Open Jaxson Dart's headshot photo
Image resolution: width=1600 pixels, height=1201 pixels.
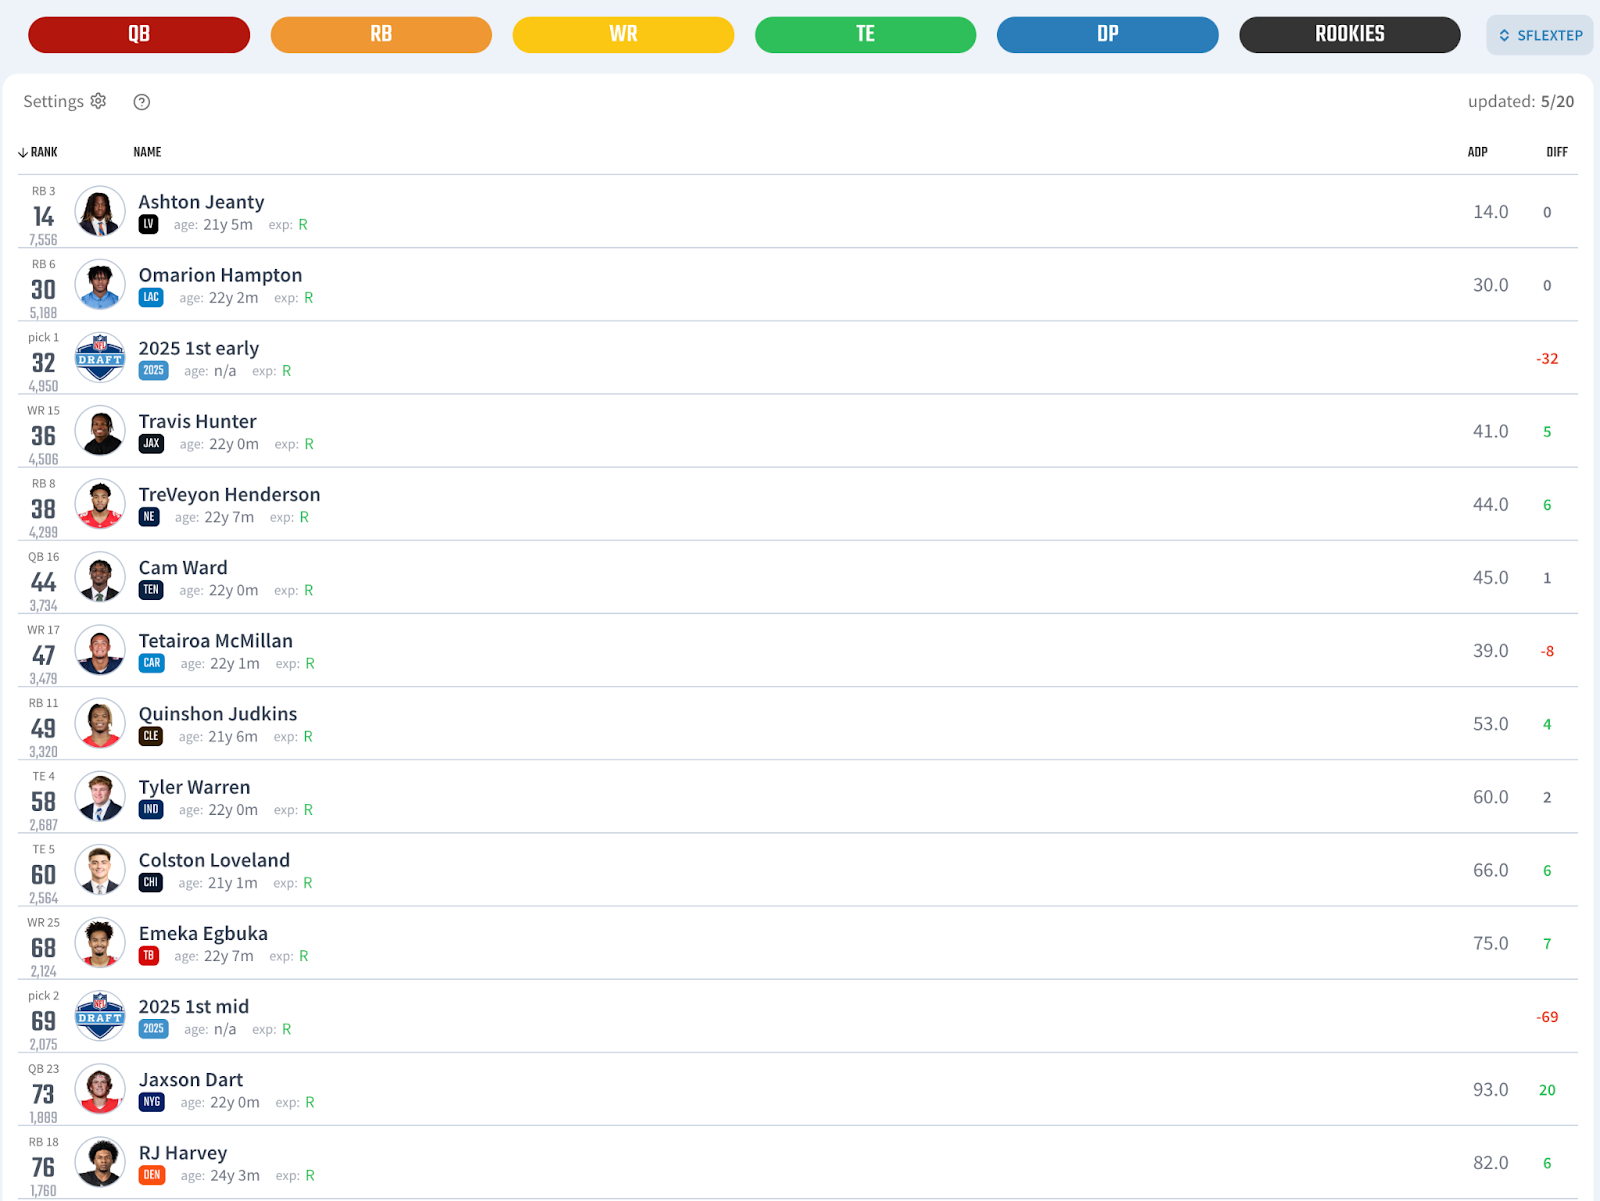[x=100, y=1089]
